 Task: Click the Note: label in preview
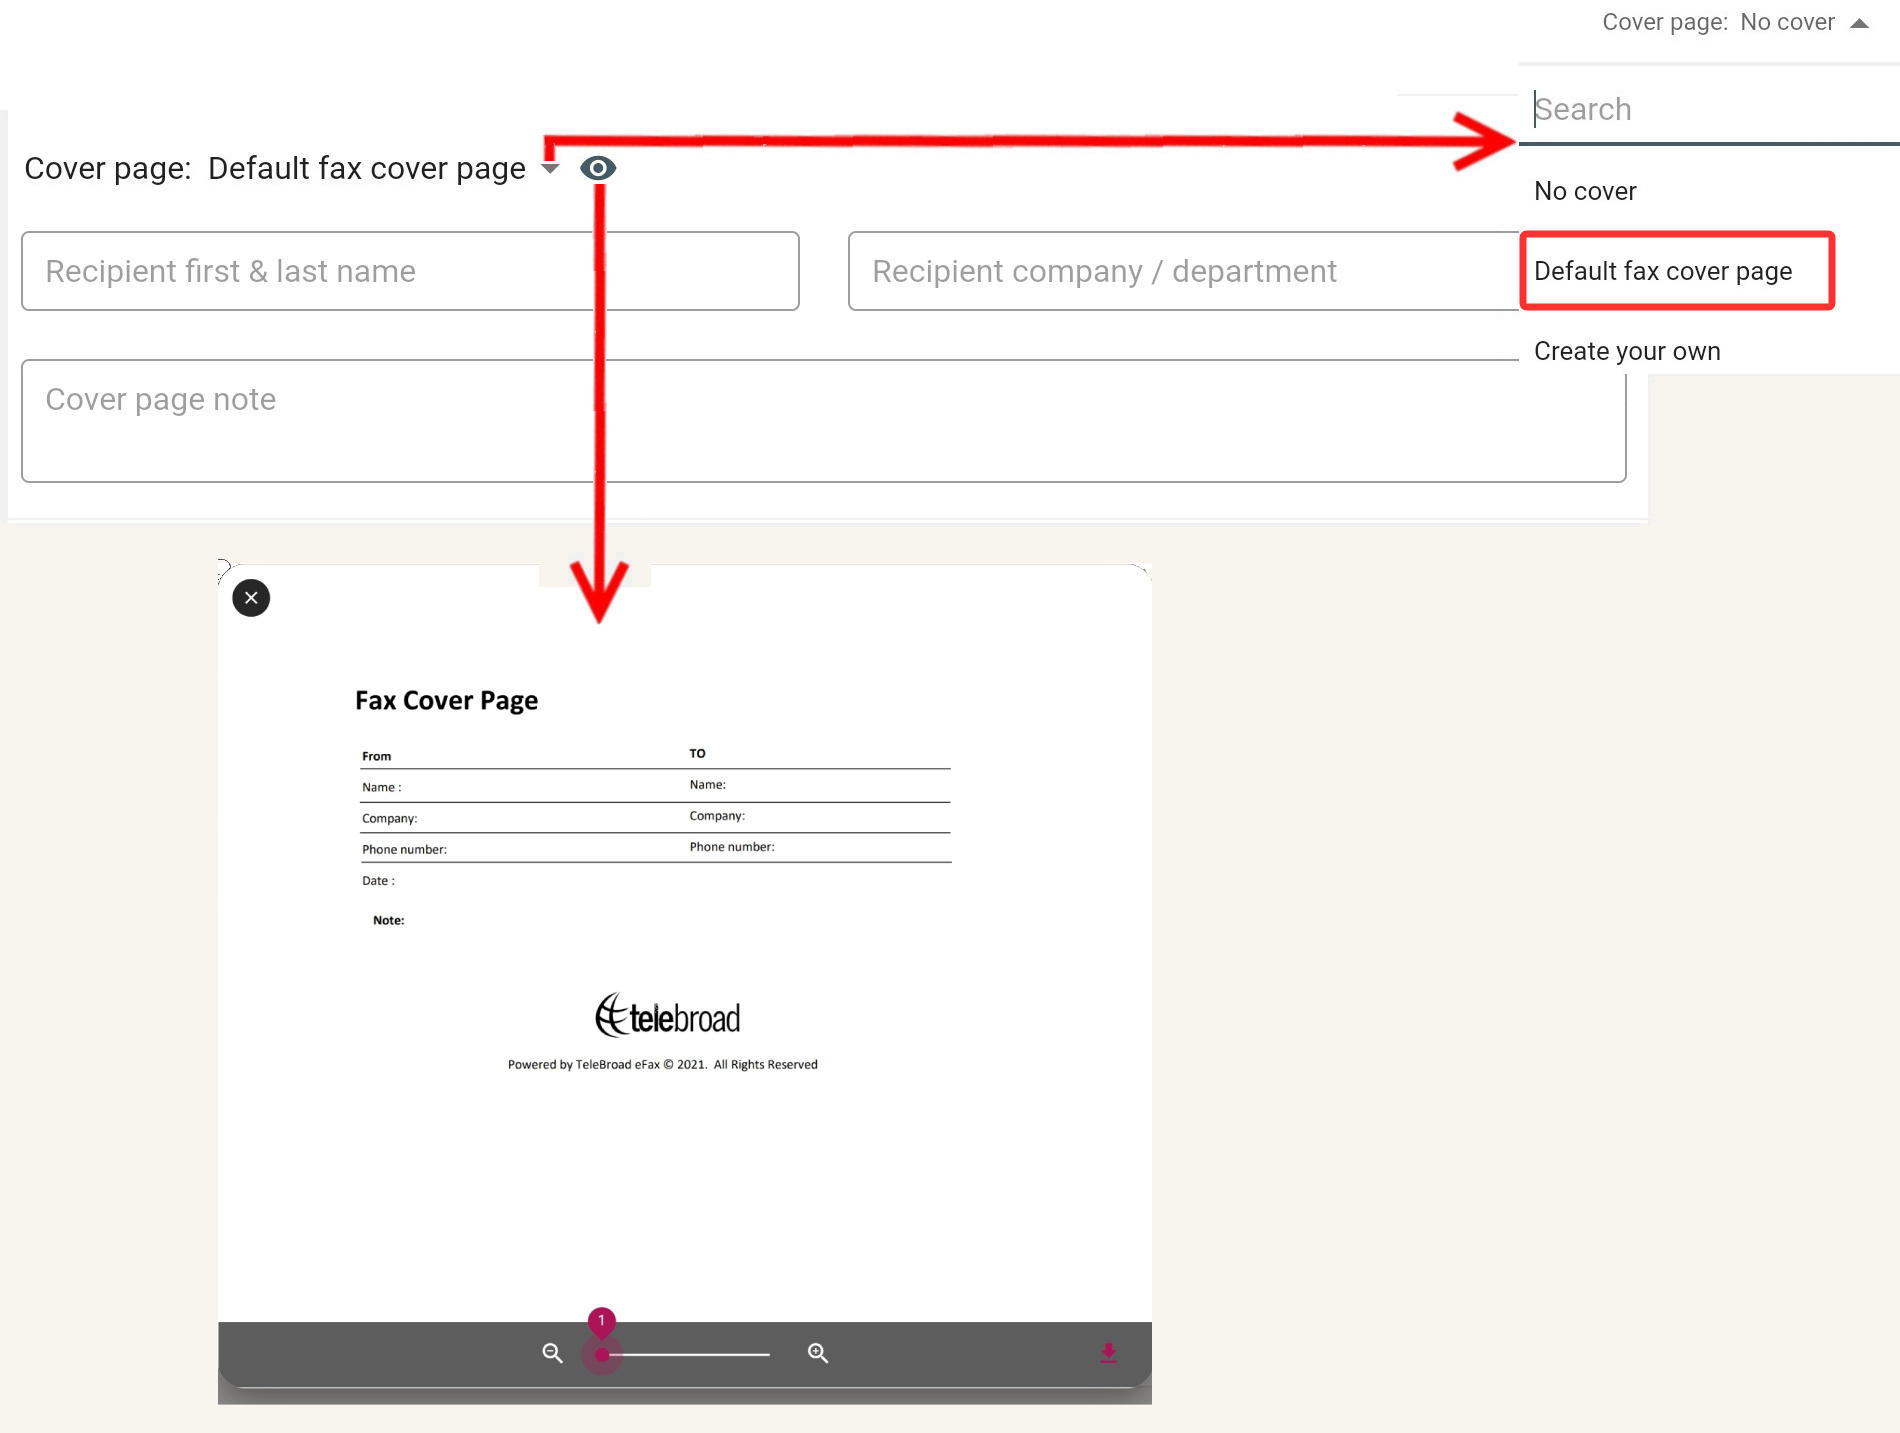[388, 920]
